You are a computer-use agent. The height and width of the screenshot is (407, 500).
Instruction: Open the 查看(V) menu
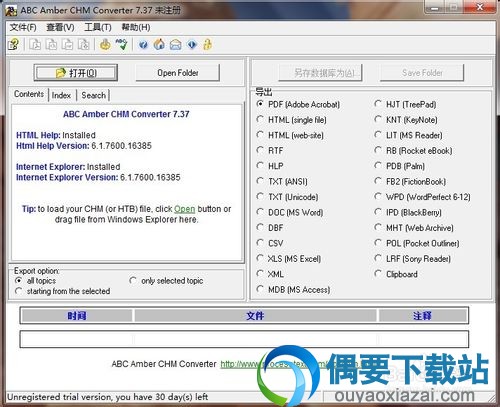(x=60, y=27)
